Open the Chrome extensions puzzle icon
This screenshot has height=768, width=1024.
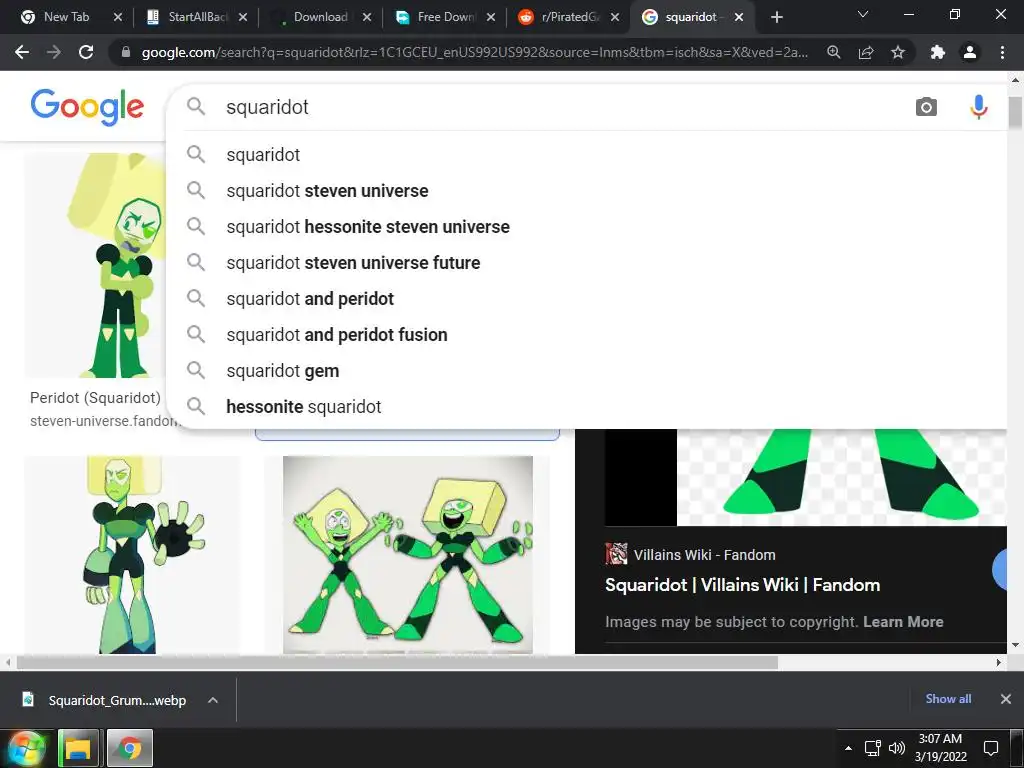click(x=938, y=52)
